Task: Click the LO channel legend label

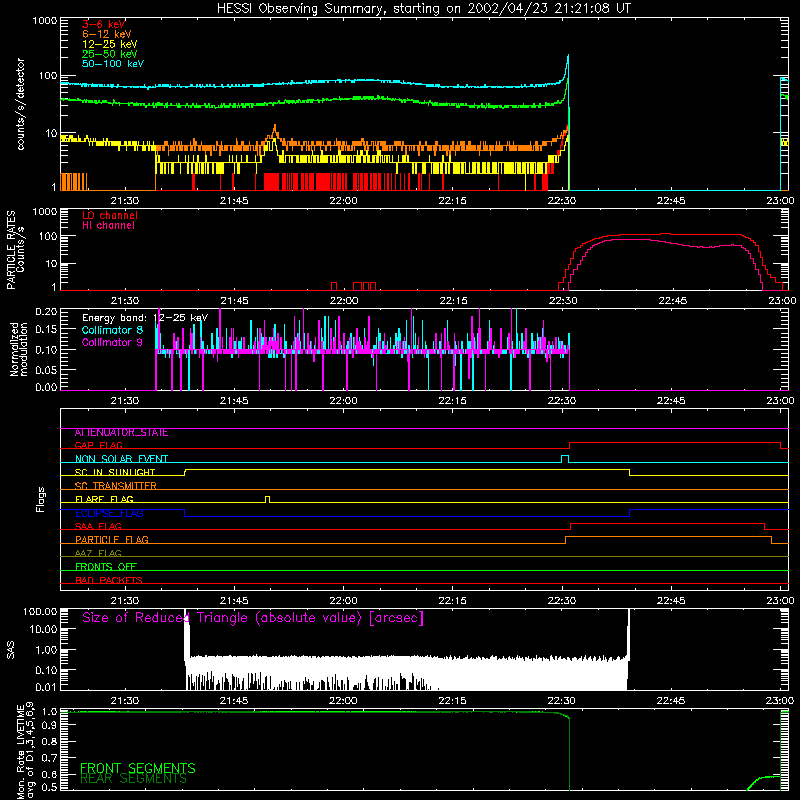Action: (110, 215)
